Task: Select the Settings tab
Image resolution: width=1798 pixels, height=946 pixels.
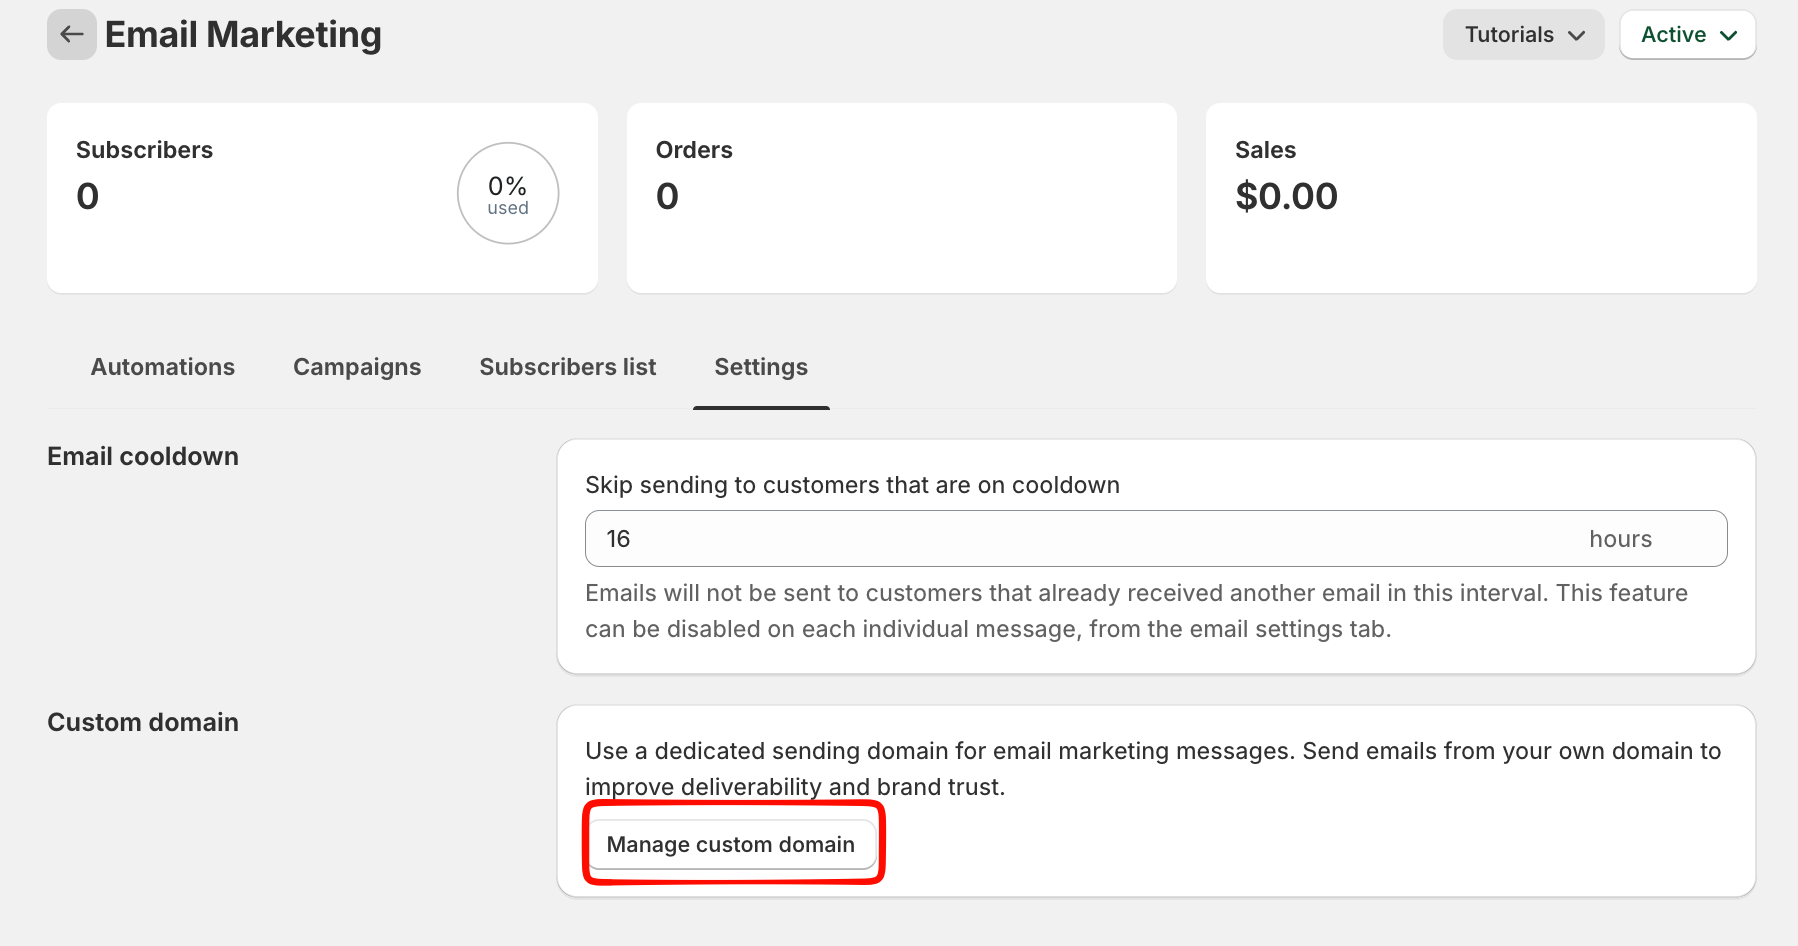Action: tap(761, 367)
